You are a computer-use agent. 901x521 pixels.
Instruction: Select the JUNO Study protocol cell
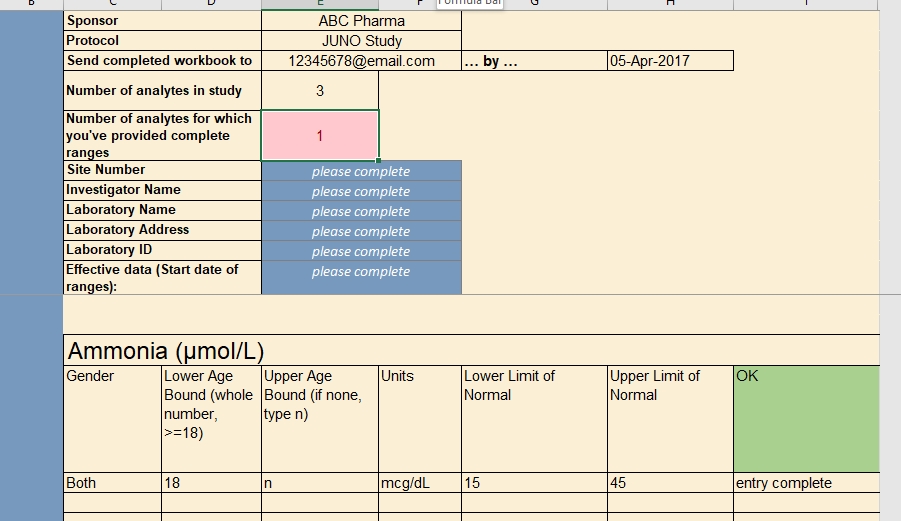point(361,41)
